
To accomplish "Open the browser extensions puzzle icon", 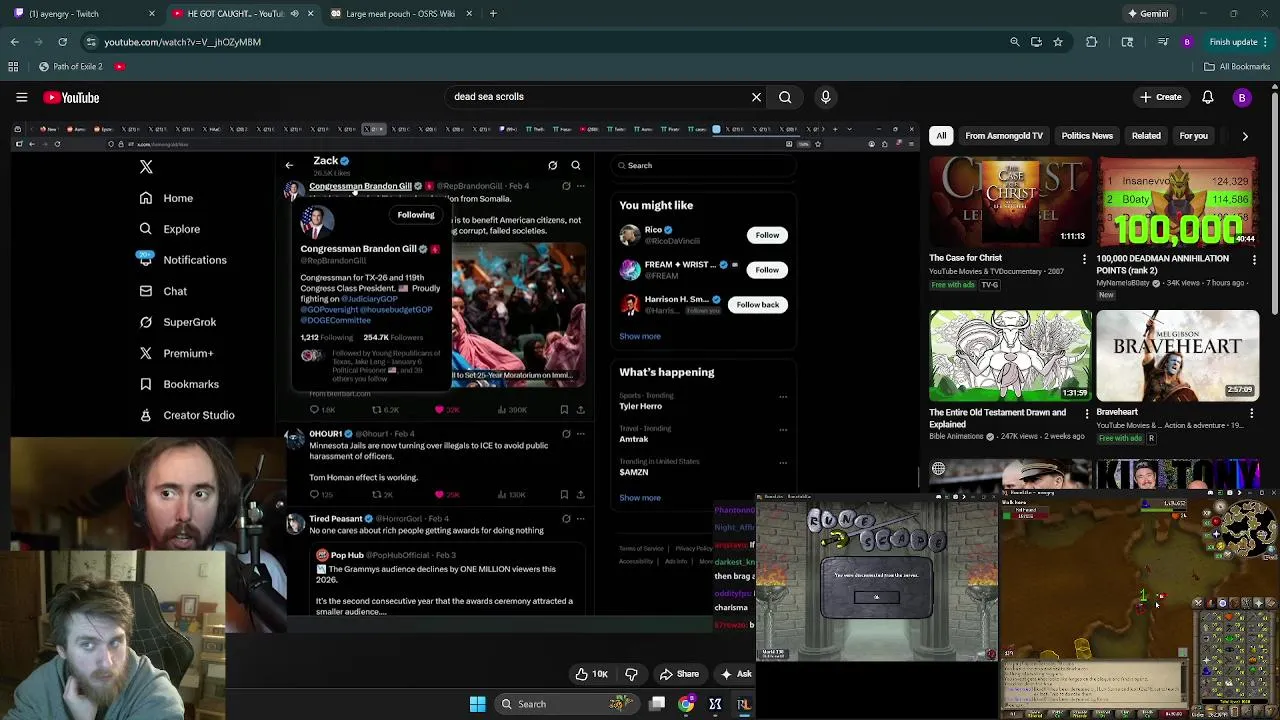I will [x=1091, y=42].
